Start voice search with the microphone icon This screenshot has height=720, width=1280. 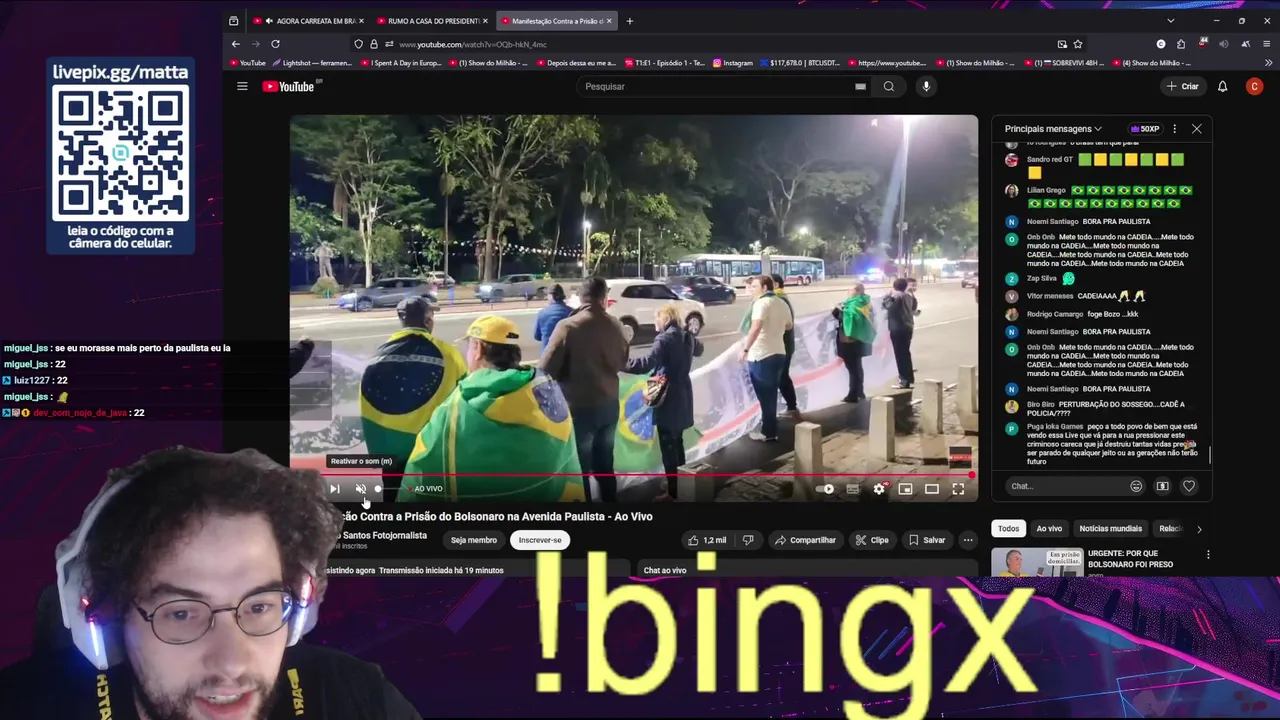(926, 86)
